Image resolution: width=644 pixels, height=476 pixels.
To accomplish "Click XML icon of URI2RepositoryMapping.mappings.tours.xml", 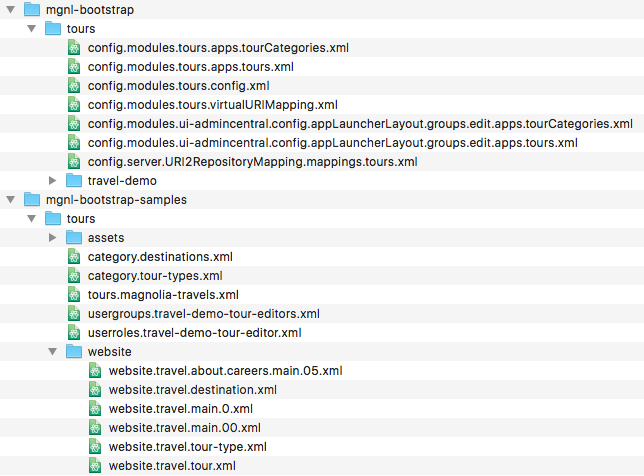I will click(x=74, y=161).
